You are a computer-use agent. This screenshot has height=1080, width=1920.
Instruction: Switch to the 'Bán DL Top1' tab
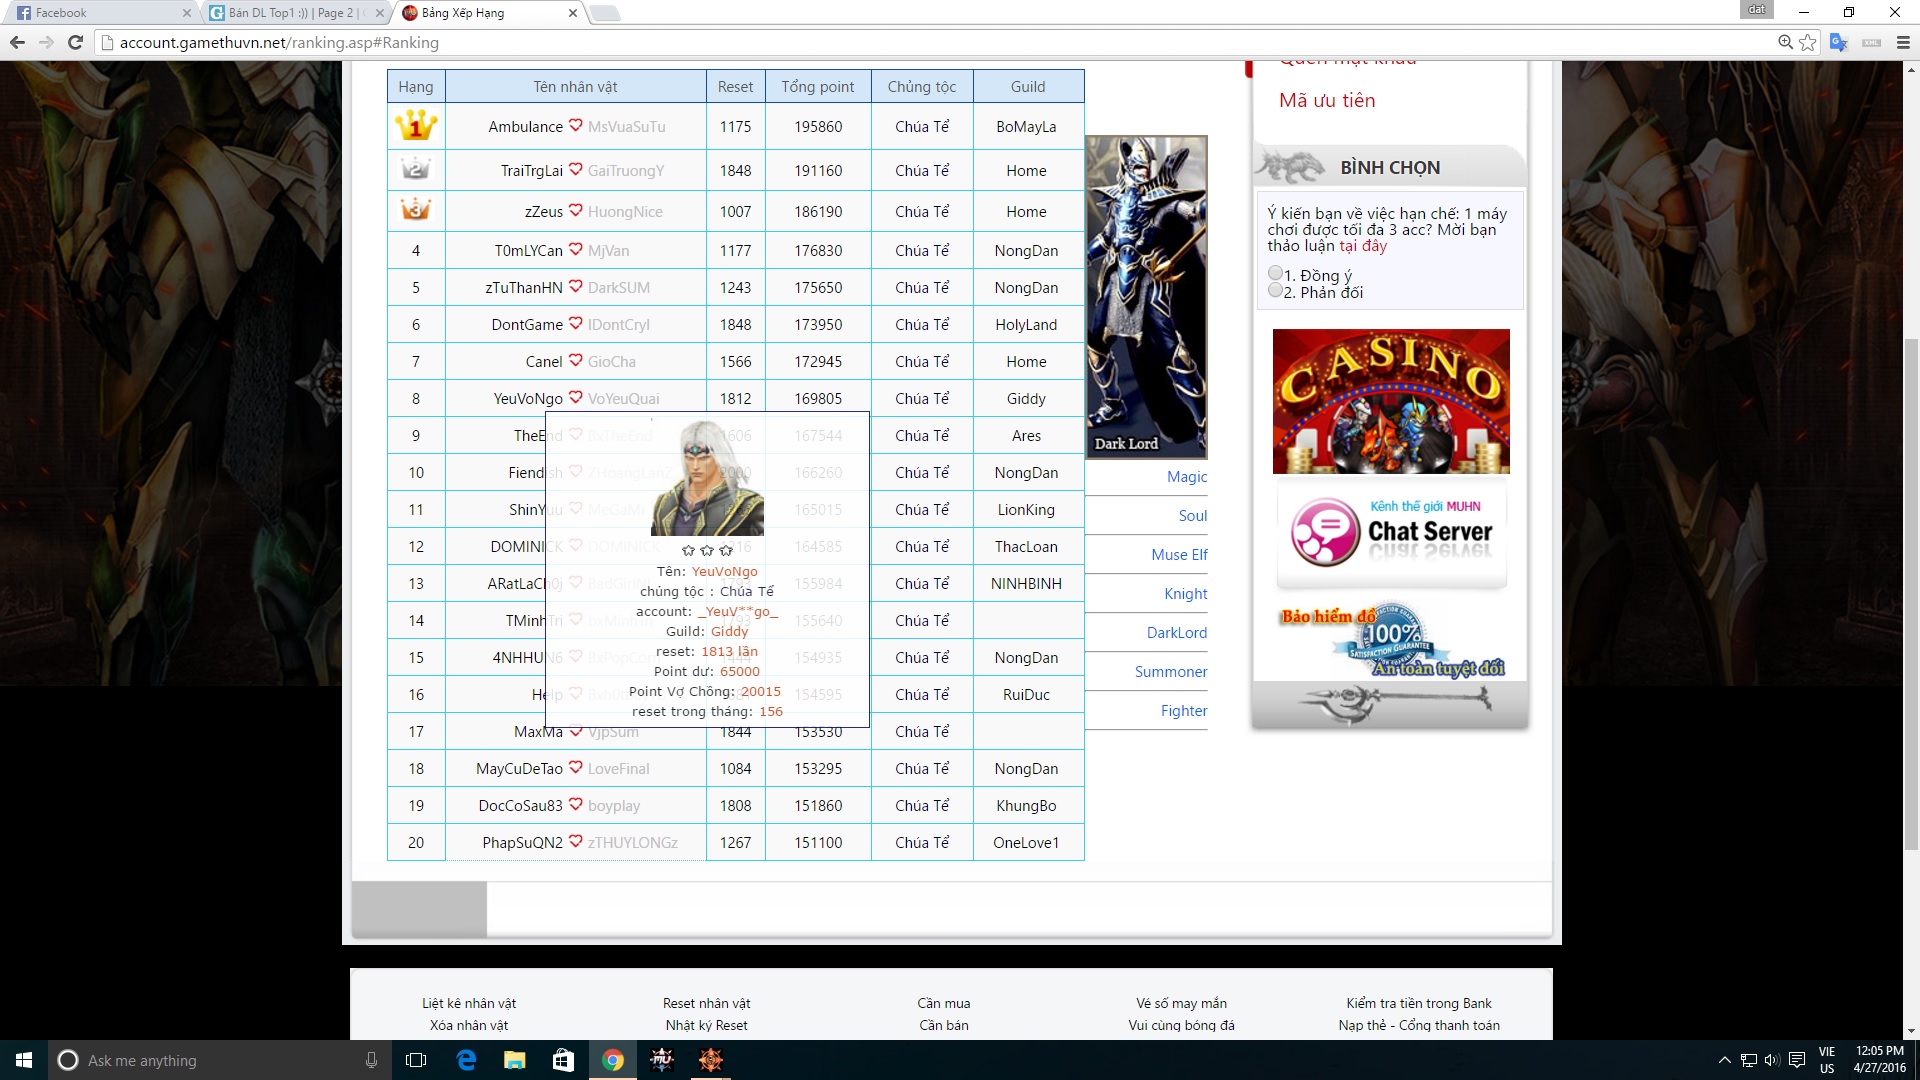pyautogui.click(x=290, y=13)
